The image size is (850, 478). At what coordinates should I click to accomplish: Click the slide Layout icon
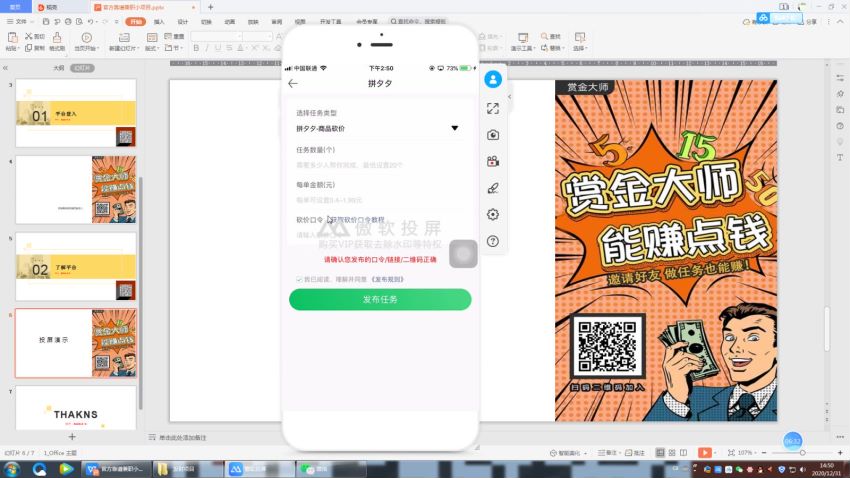152,37
